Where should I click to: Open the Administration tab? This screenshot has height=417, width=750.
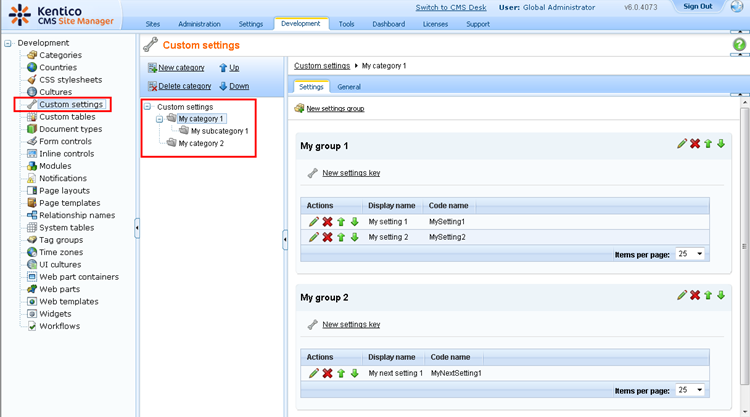199,24
